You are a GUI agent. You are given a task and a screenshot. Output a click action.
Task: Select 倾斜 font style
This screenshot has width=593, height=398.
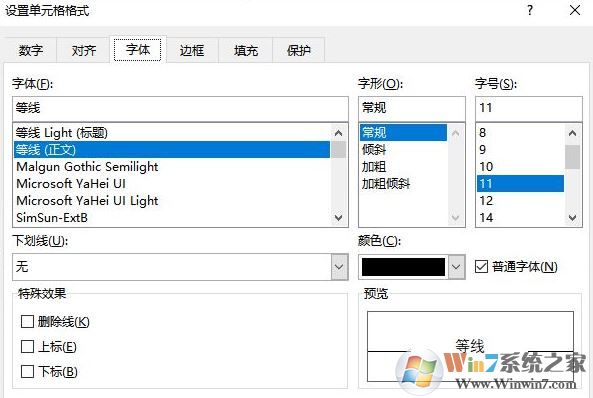[x=403, y=150]
